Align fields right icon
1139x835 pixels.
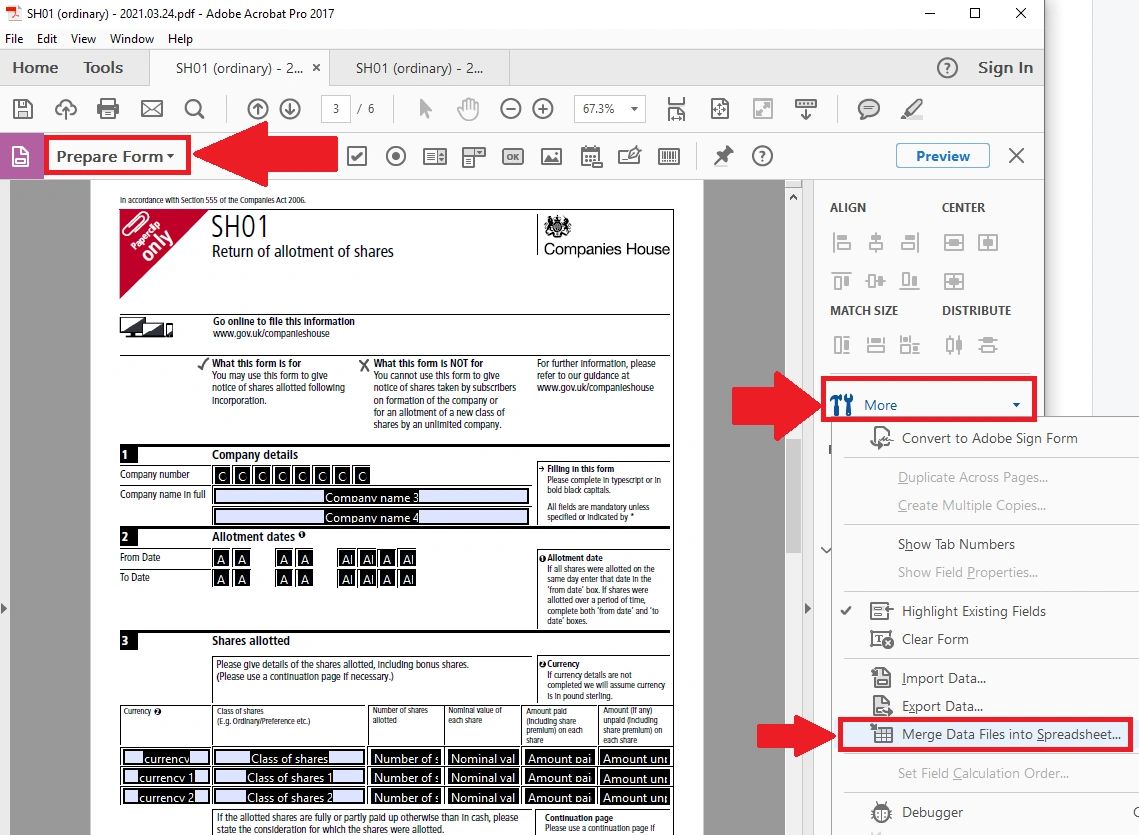[909, 242]
